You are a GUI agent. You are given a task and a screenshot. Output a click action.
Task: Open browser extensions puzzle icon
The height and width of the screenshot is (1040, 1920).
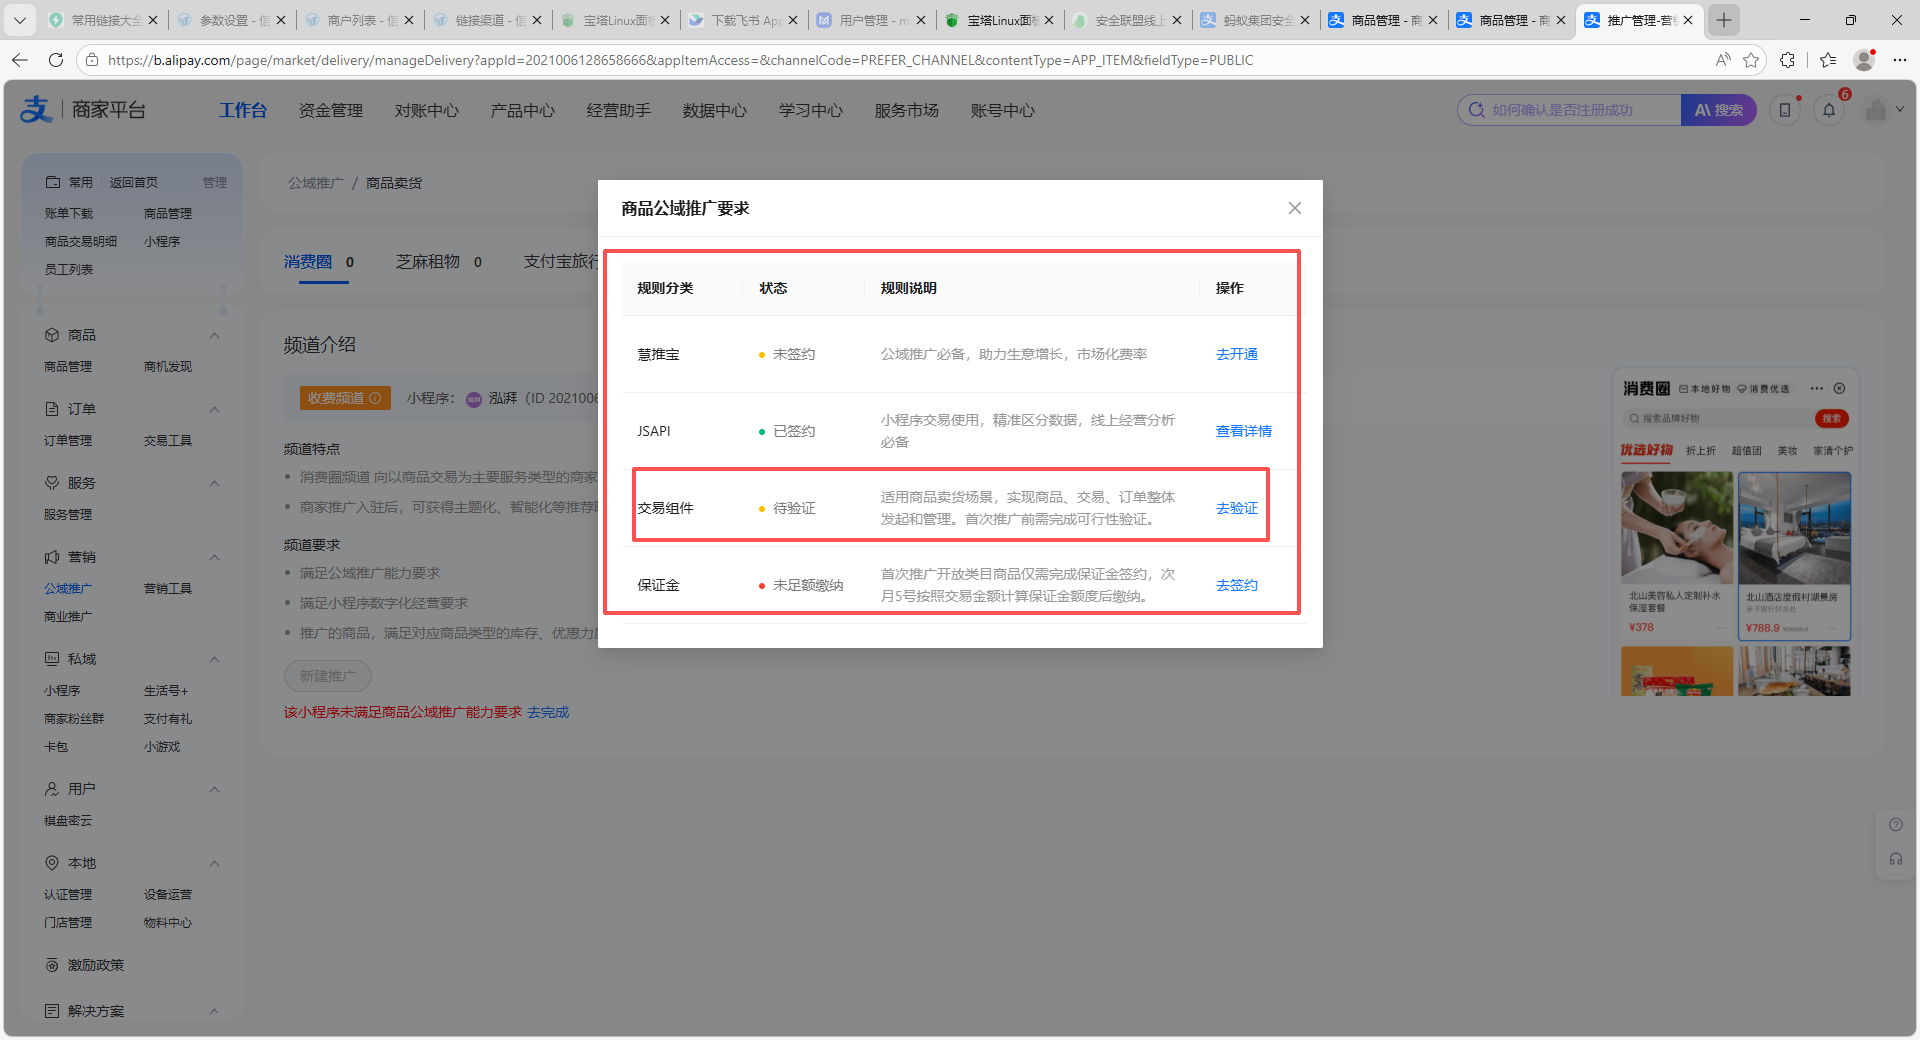point(1788,60)
